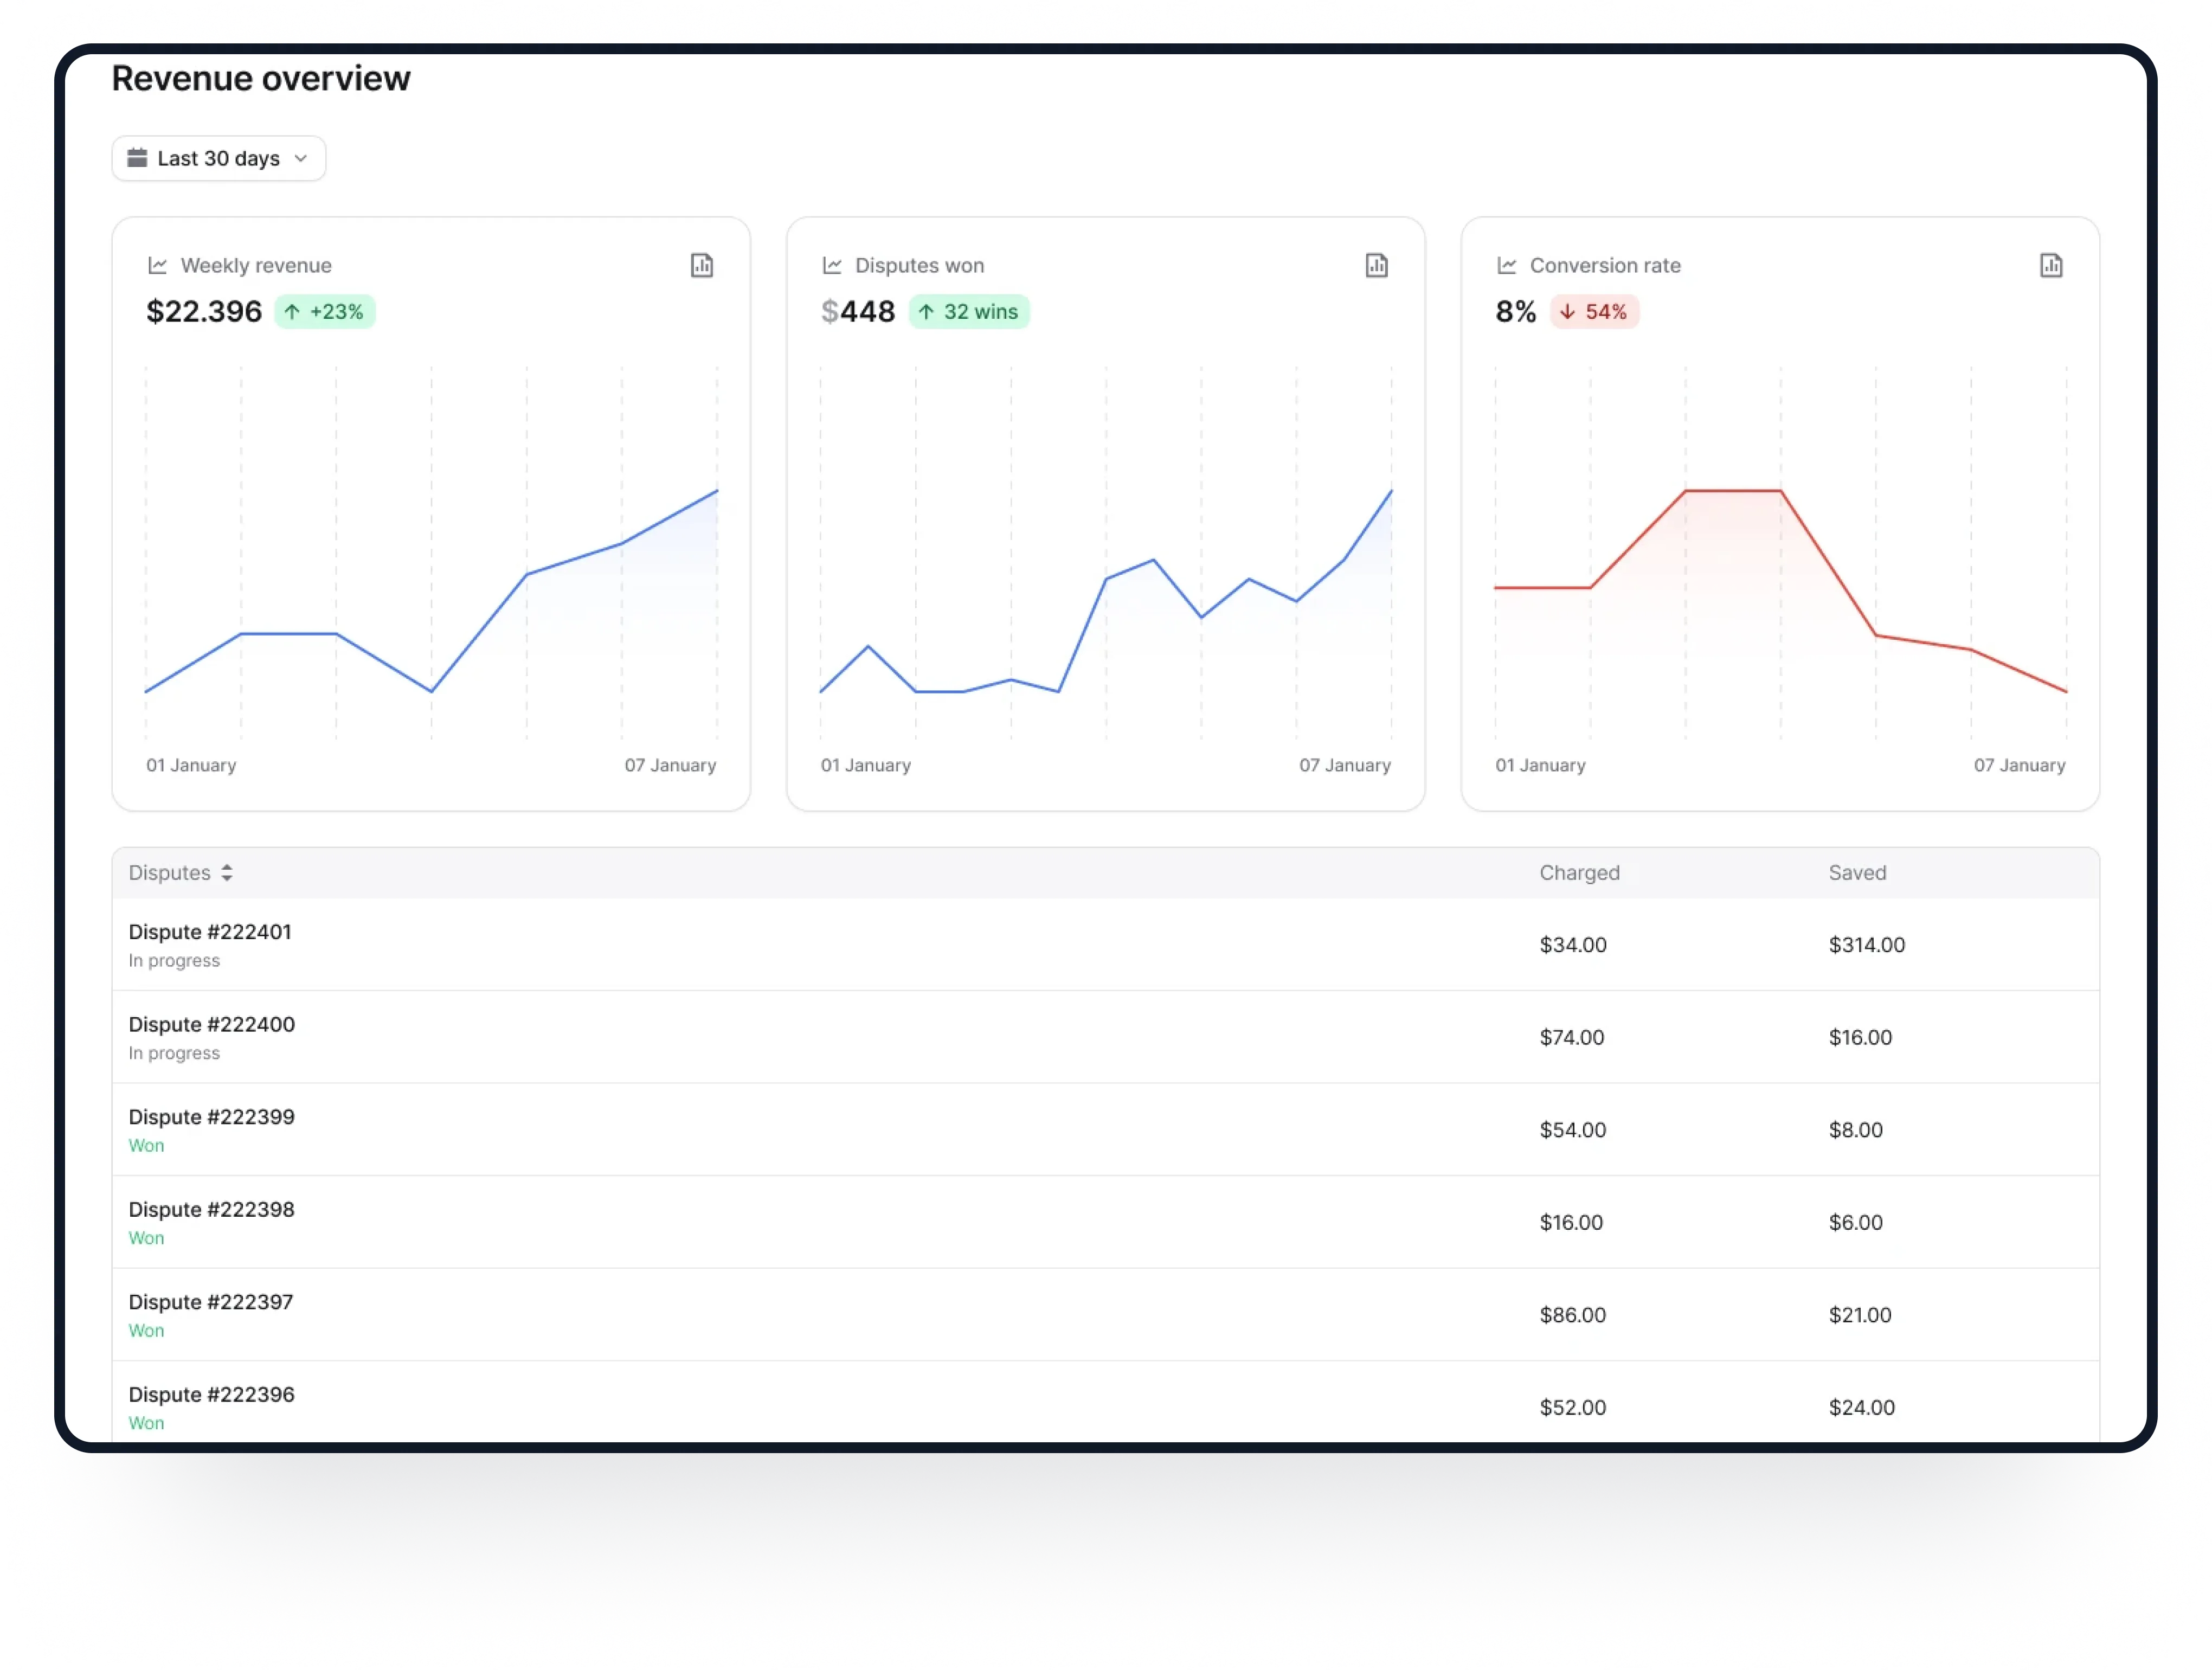Click the Saved column header
This screenshot has height=1670, width=2212.
coord(1857,872)
